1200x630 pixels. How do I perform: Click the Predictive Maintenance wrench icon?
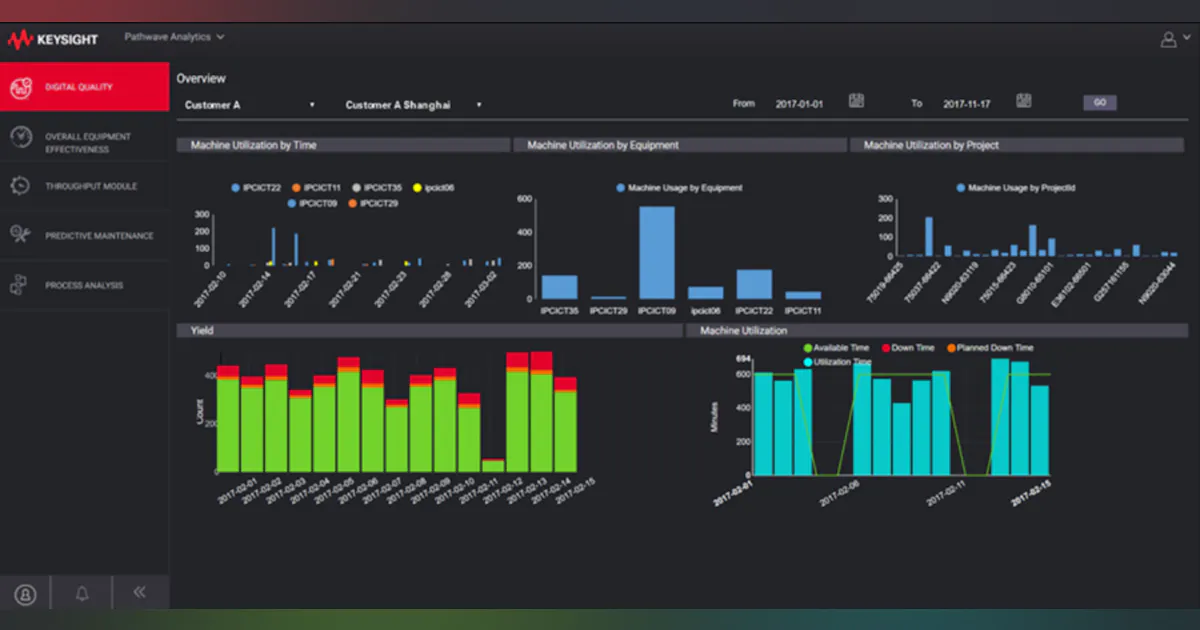tap(19, 235)
